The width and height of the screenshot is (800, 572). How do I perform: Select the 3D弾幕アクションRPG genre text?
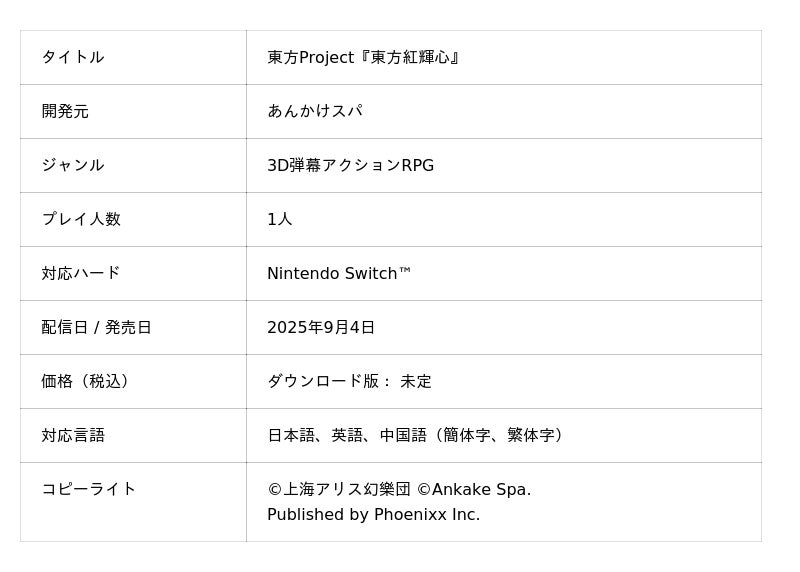(x=350, y=166)
